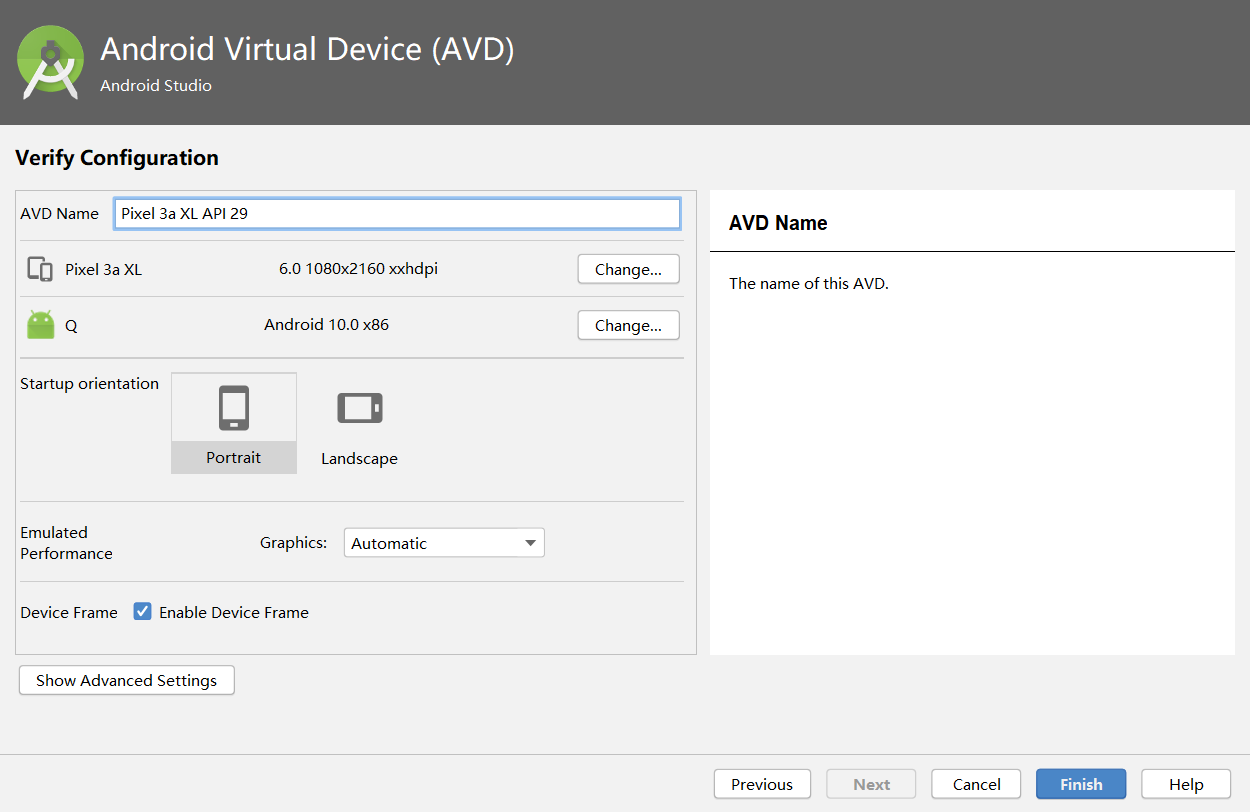Disable the Enable Device Frame checkbox

pyautogui.click(x=142, y=611)
